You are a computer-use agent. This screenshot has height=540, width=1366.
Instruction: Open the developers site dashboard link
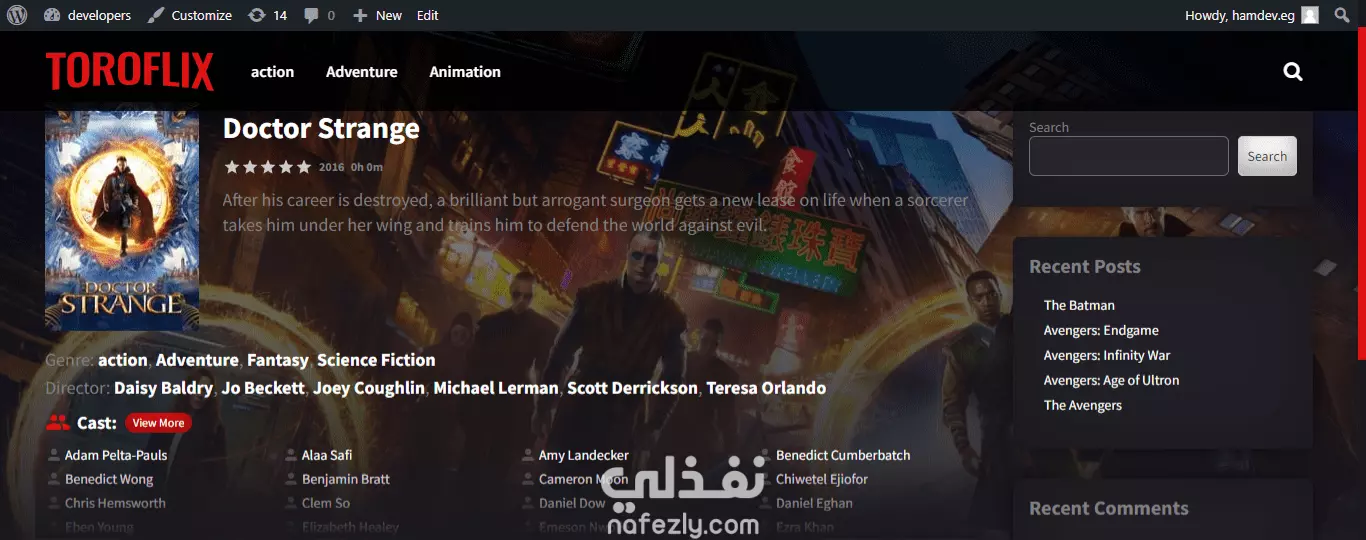coord(87,15)
